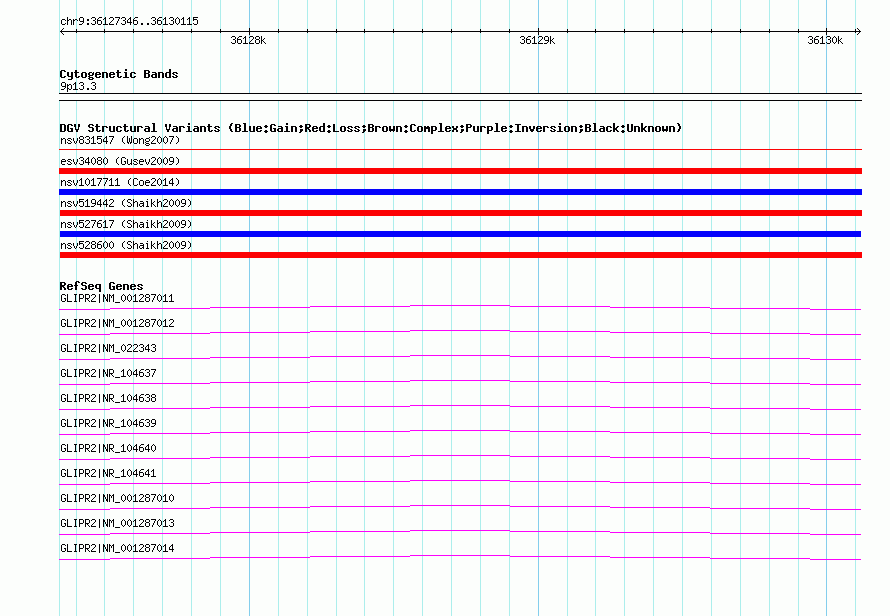Open transcript GLIPR2|NM_001287014

[117, 548]
